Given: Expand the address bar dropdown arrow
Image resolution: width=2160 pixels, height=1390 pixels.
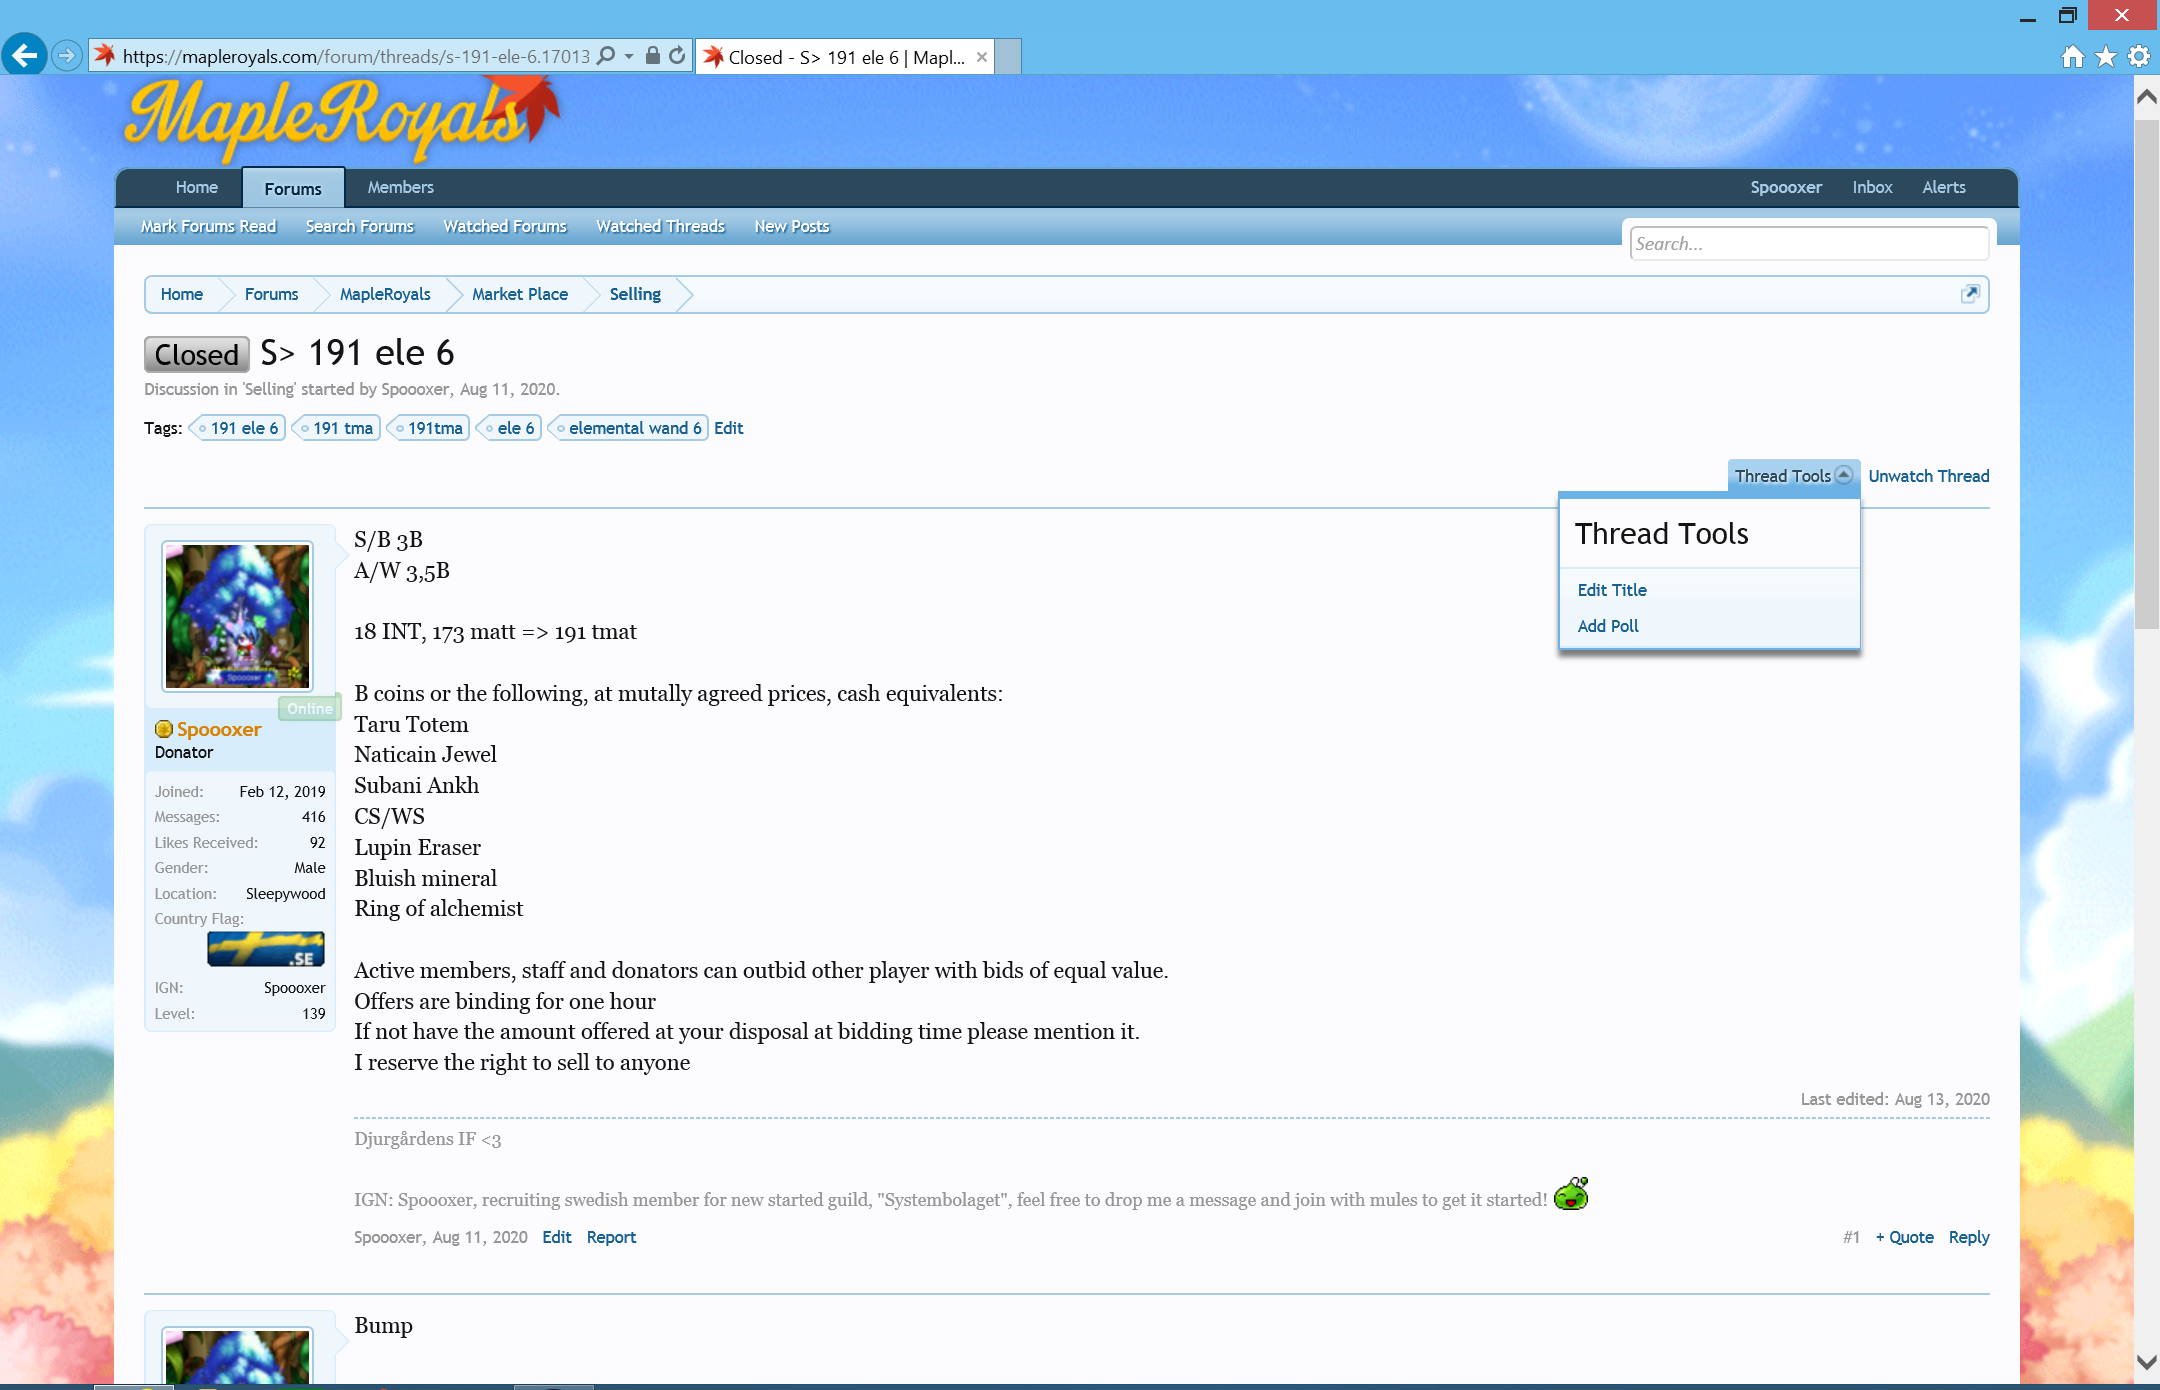Looking at the screenshot, I should [x=629, y=56].
